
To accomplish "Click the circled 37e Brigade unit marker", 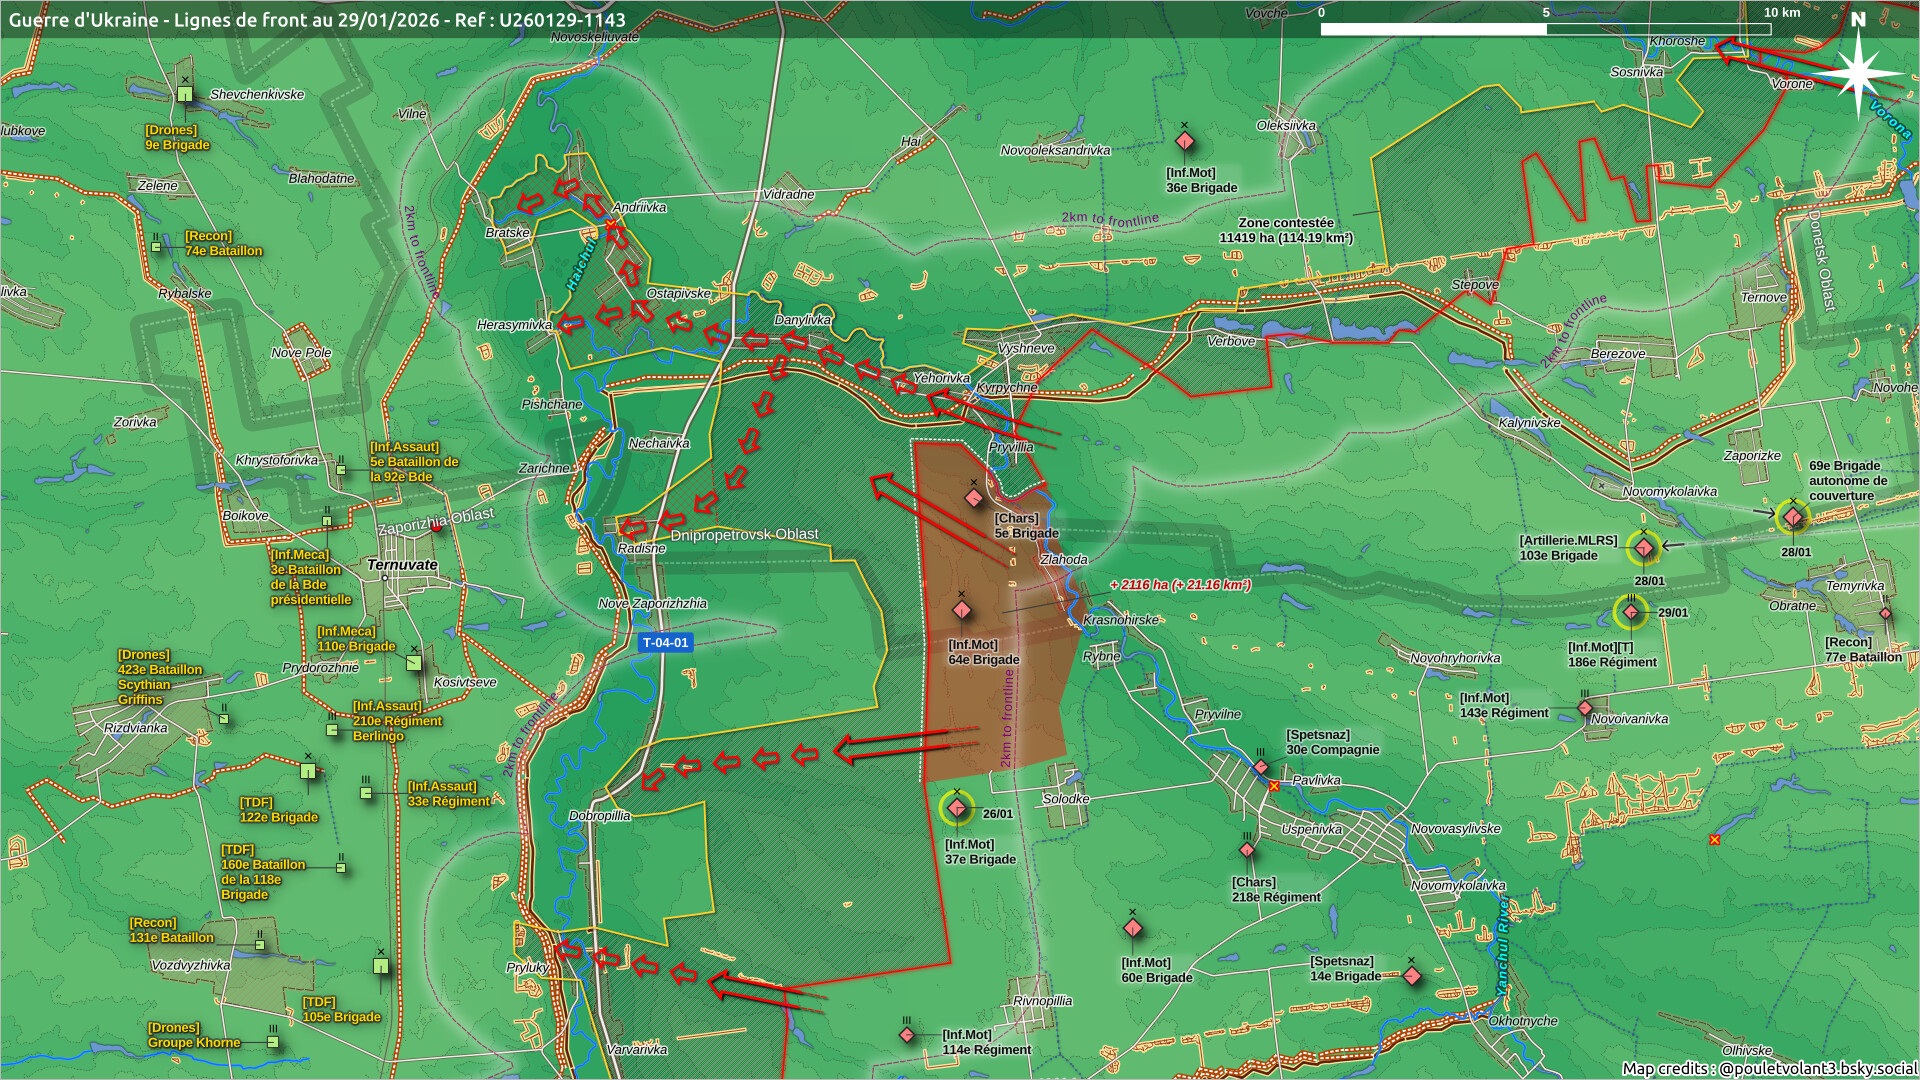I will [957, 808].
